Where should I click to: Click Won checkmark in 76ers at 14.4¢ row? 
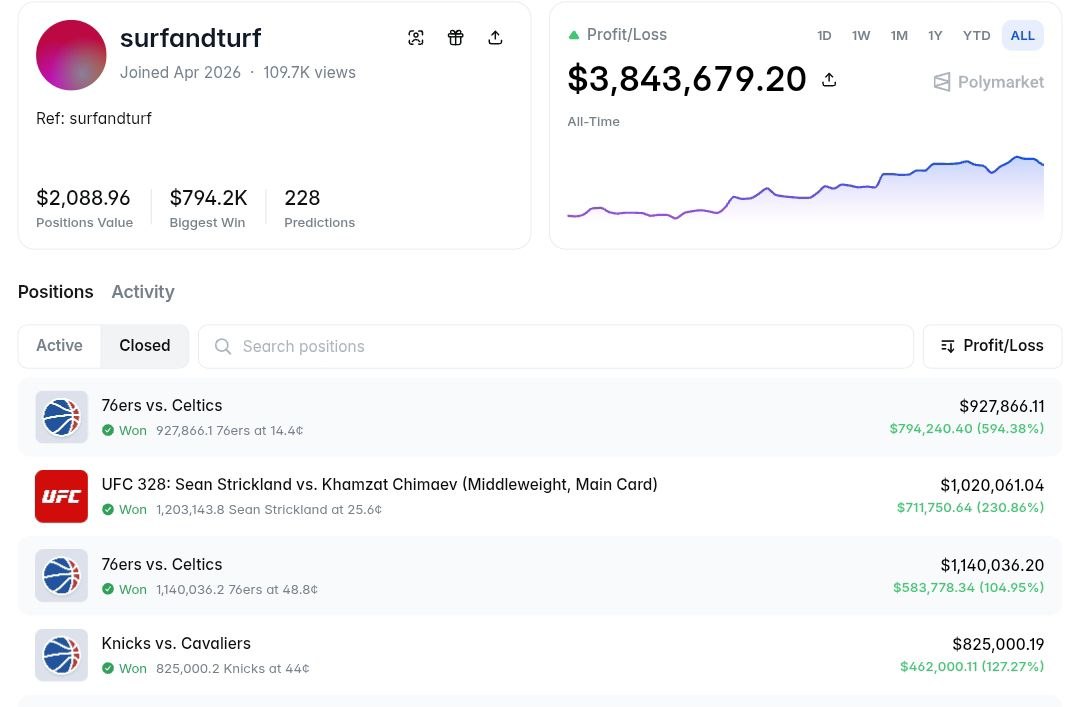click(107, 431)
